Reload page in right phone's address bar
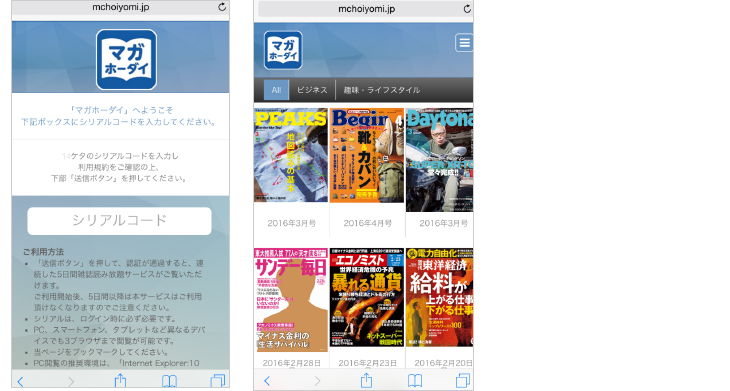The height and width of the screenshot is (391, 730). [x=467, y=8]
